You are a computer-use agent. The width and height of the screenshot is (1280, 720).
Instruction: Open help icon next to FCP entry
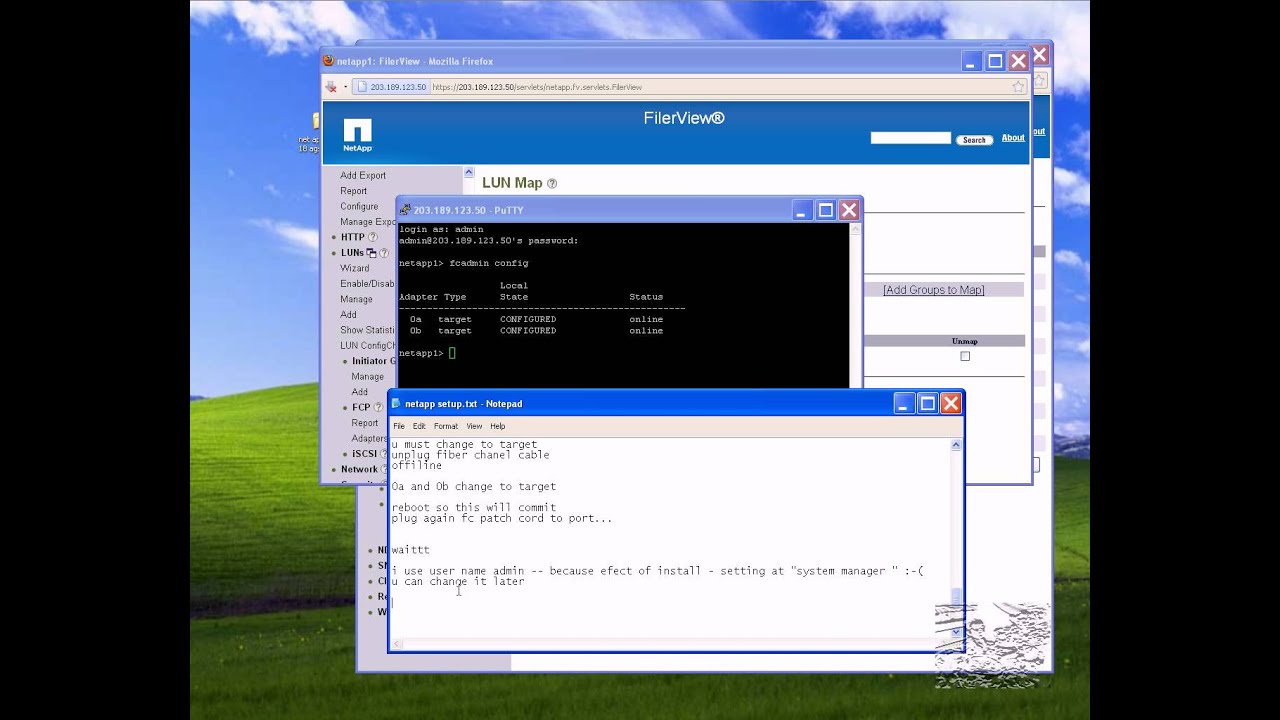pos(378,408)
